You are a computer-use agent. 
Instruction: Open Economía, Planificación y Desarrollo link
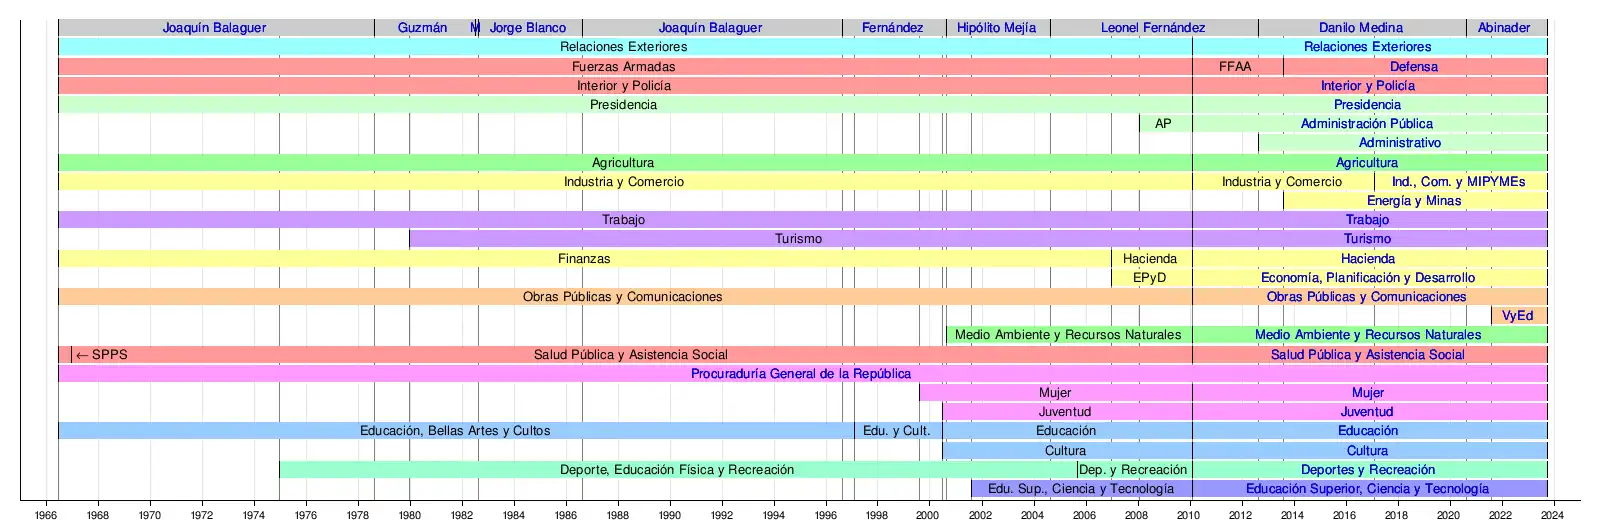1367,278
